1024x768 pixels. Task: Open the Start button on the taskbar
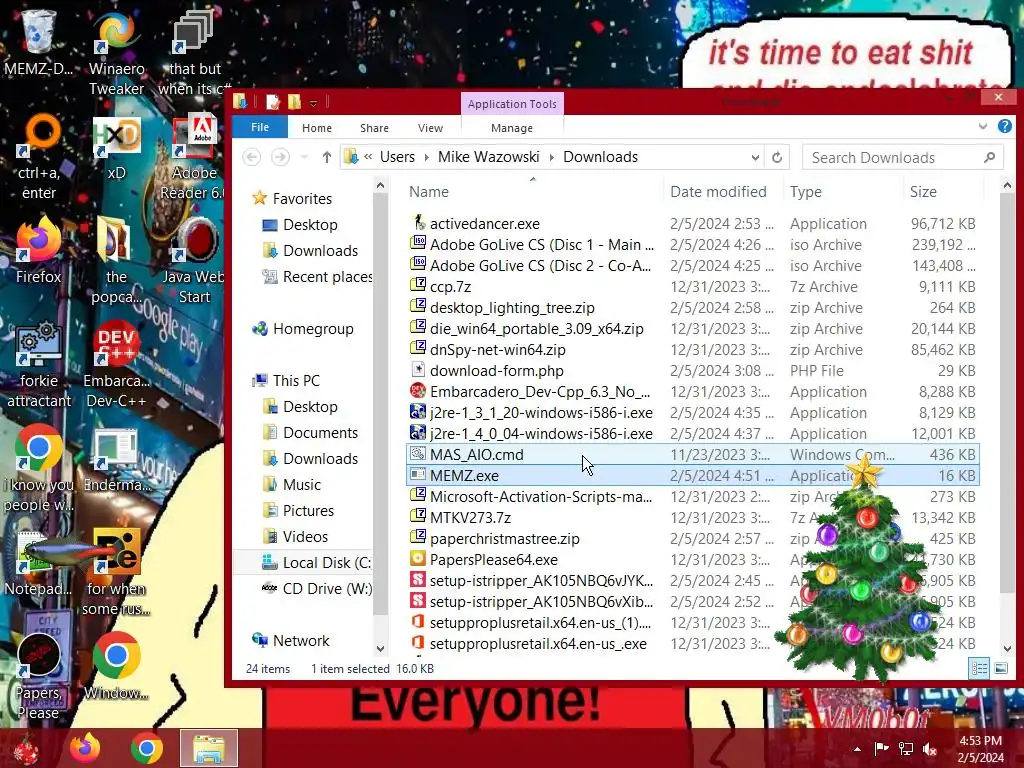coord(26,749)
